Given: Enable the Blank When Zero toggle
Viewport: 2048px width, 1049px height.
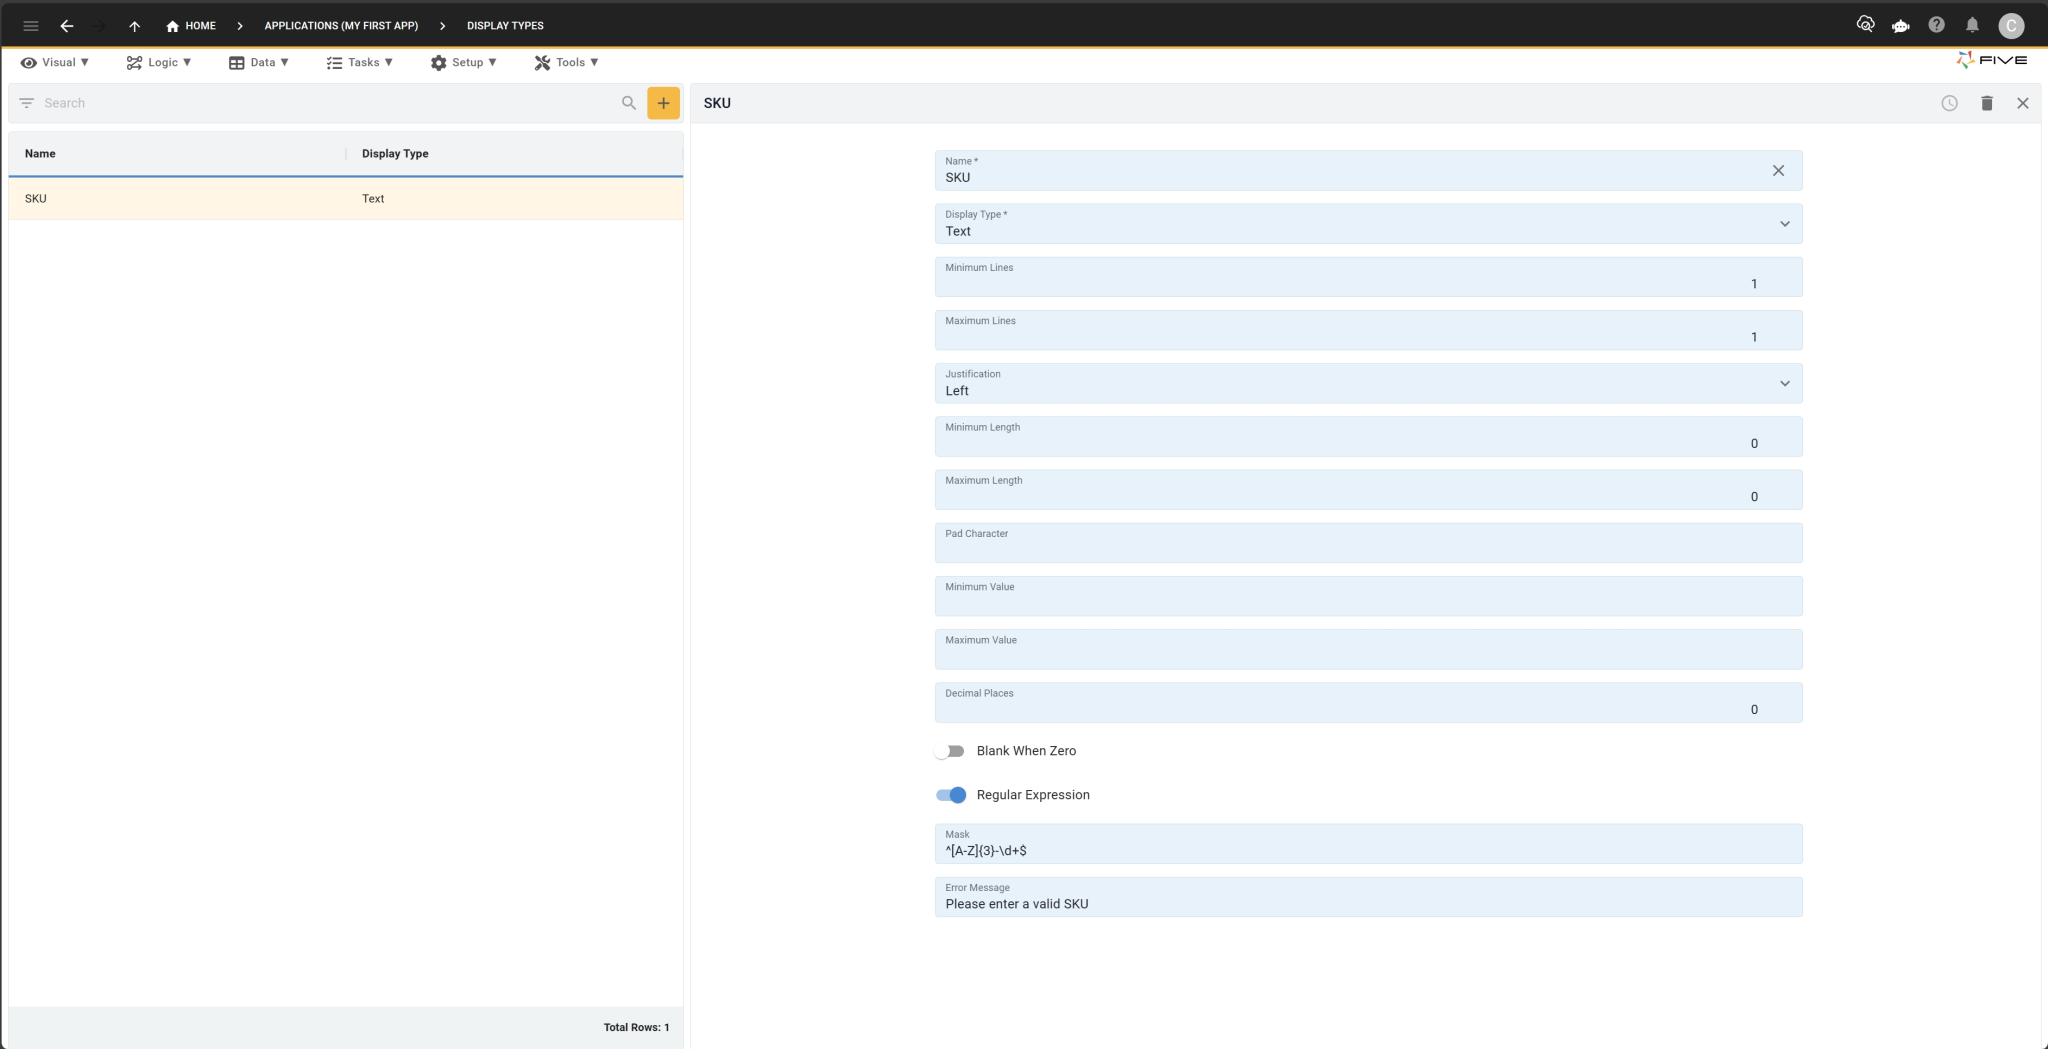Looking at the screenshot, I should coord(949,751).
